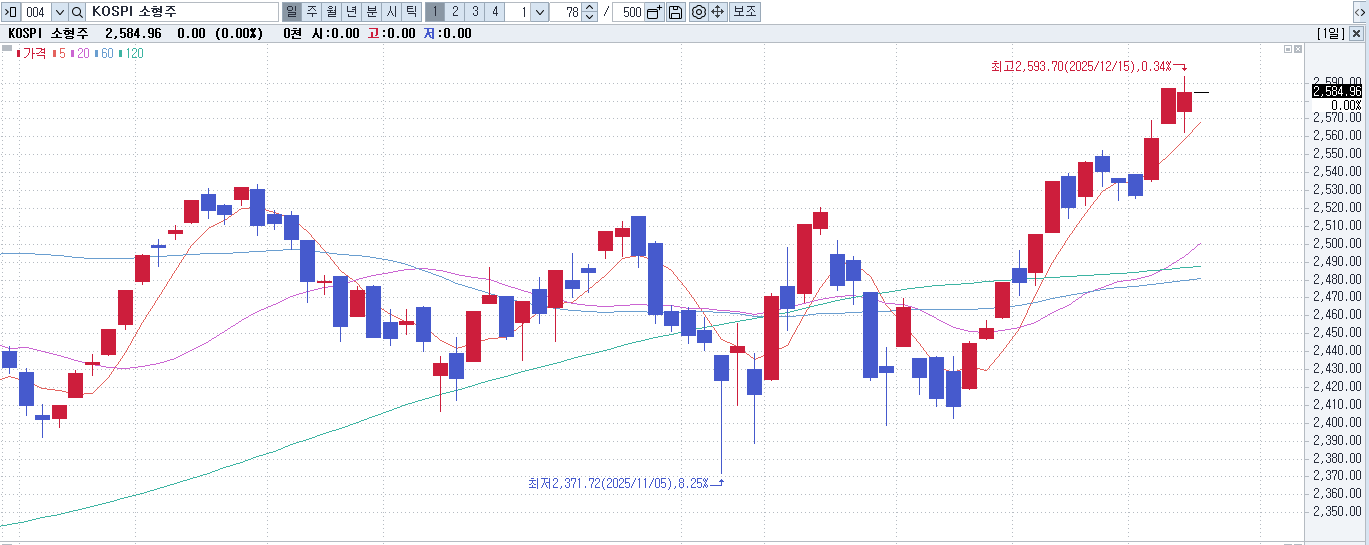The height and width of the screenshot is (545, 1369).
Task: Click the save (floppy disk) icon
Action: pos(676,12)
